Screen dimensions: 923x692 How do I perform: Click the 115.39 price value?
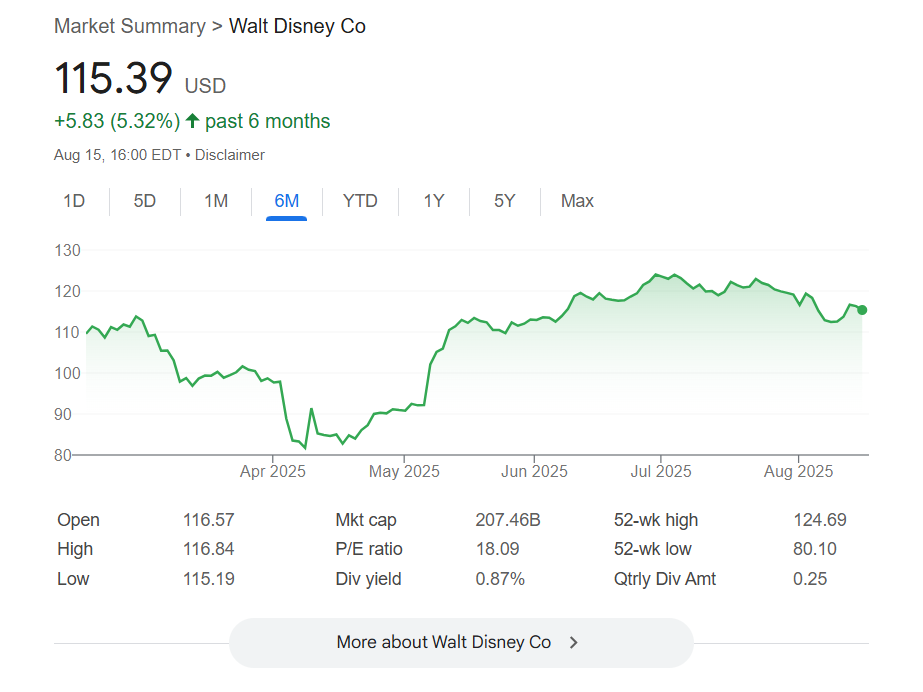click(113, 78)
